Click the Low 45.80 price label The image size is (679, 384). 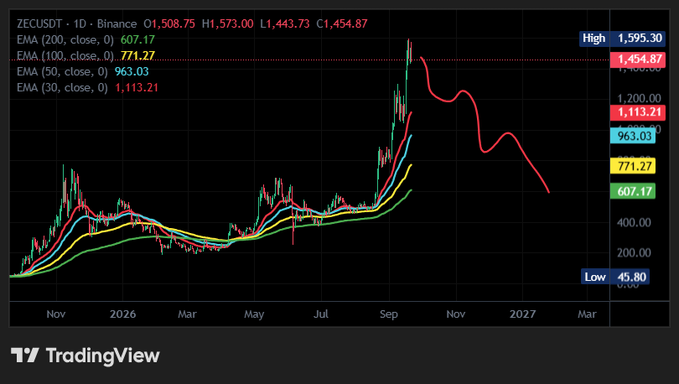[615, 277]
